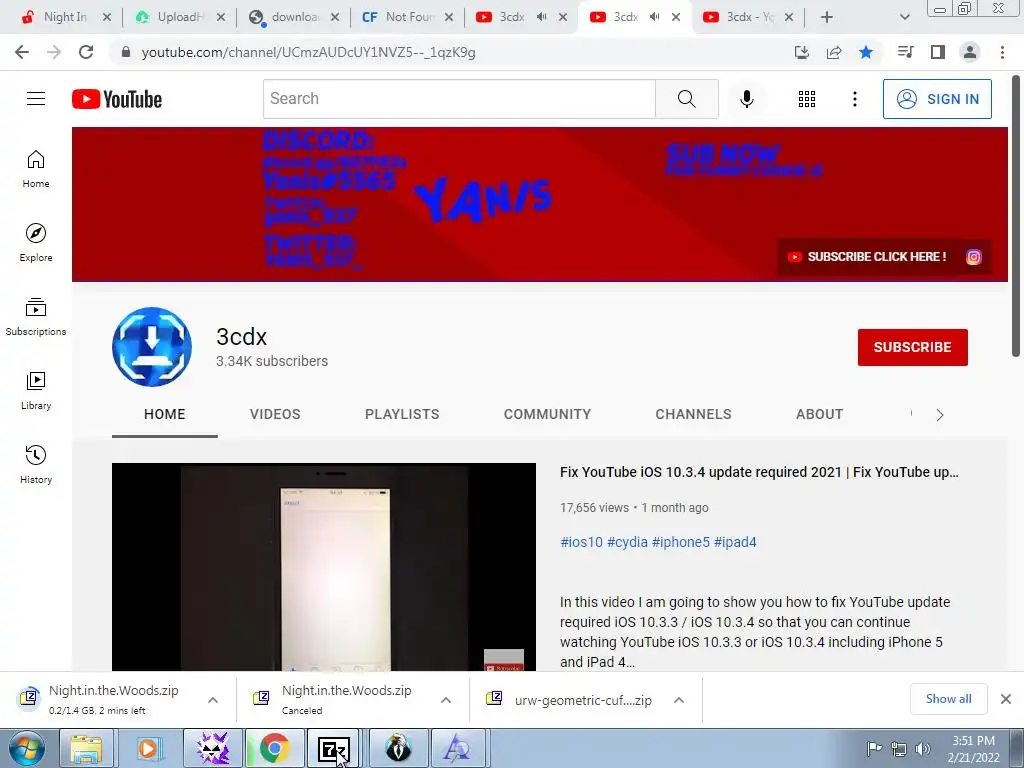Expand options for urw-geometric-cuf zip download
The image size is (1024, 768).
679,700
